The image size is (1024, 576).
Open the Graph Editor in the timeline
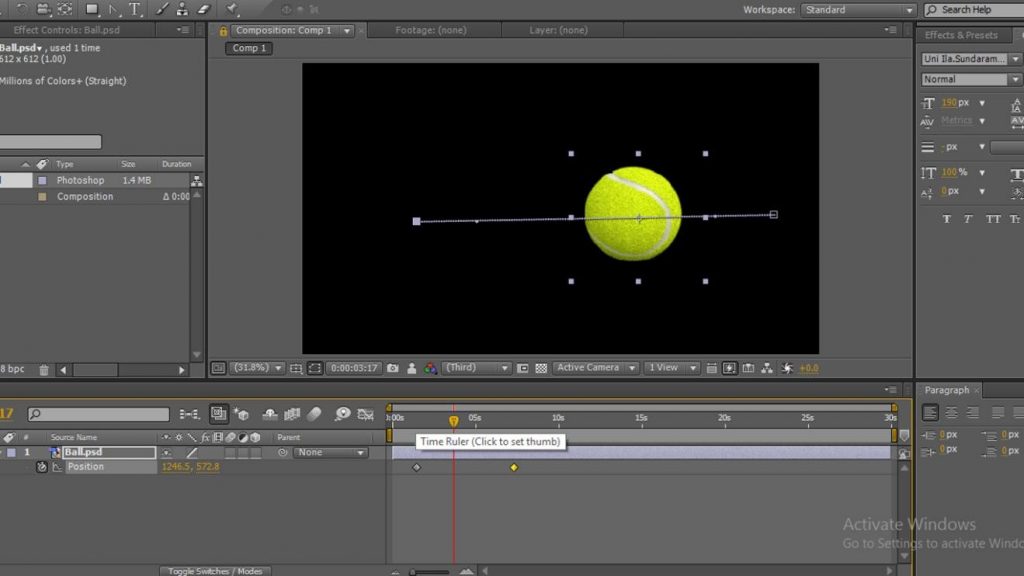click(x=366, y=413)
